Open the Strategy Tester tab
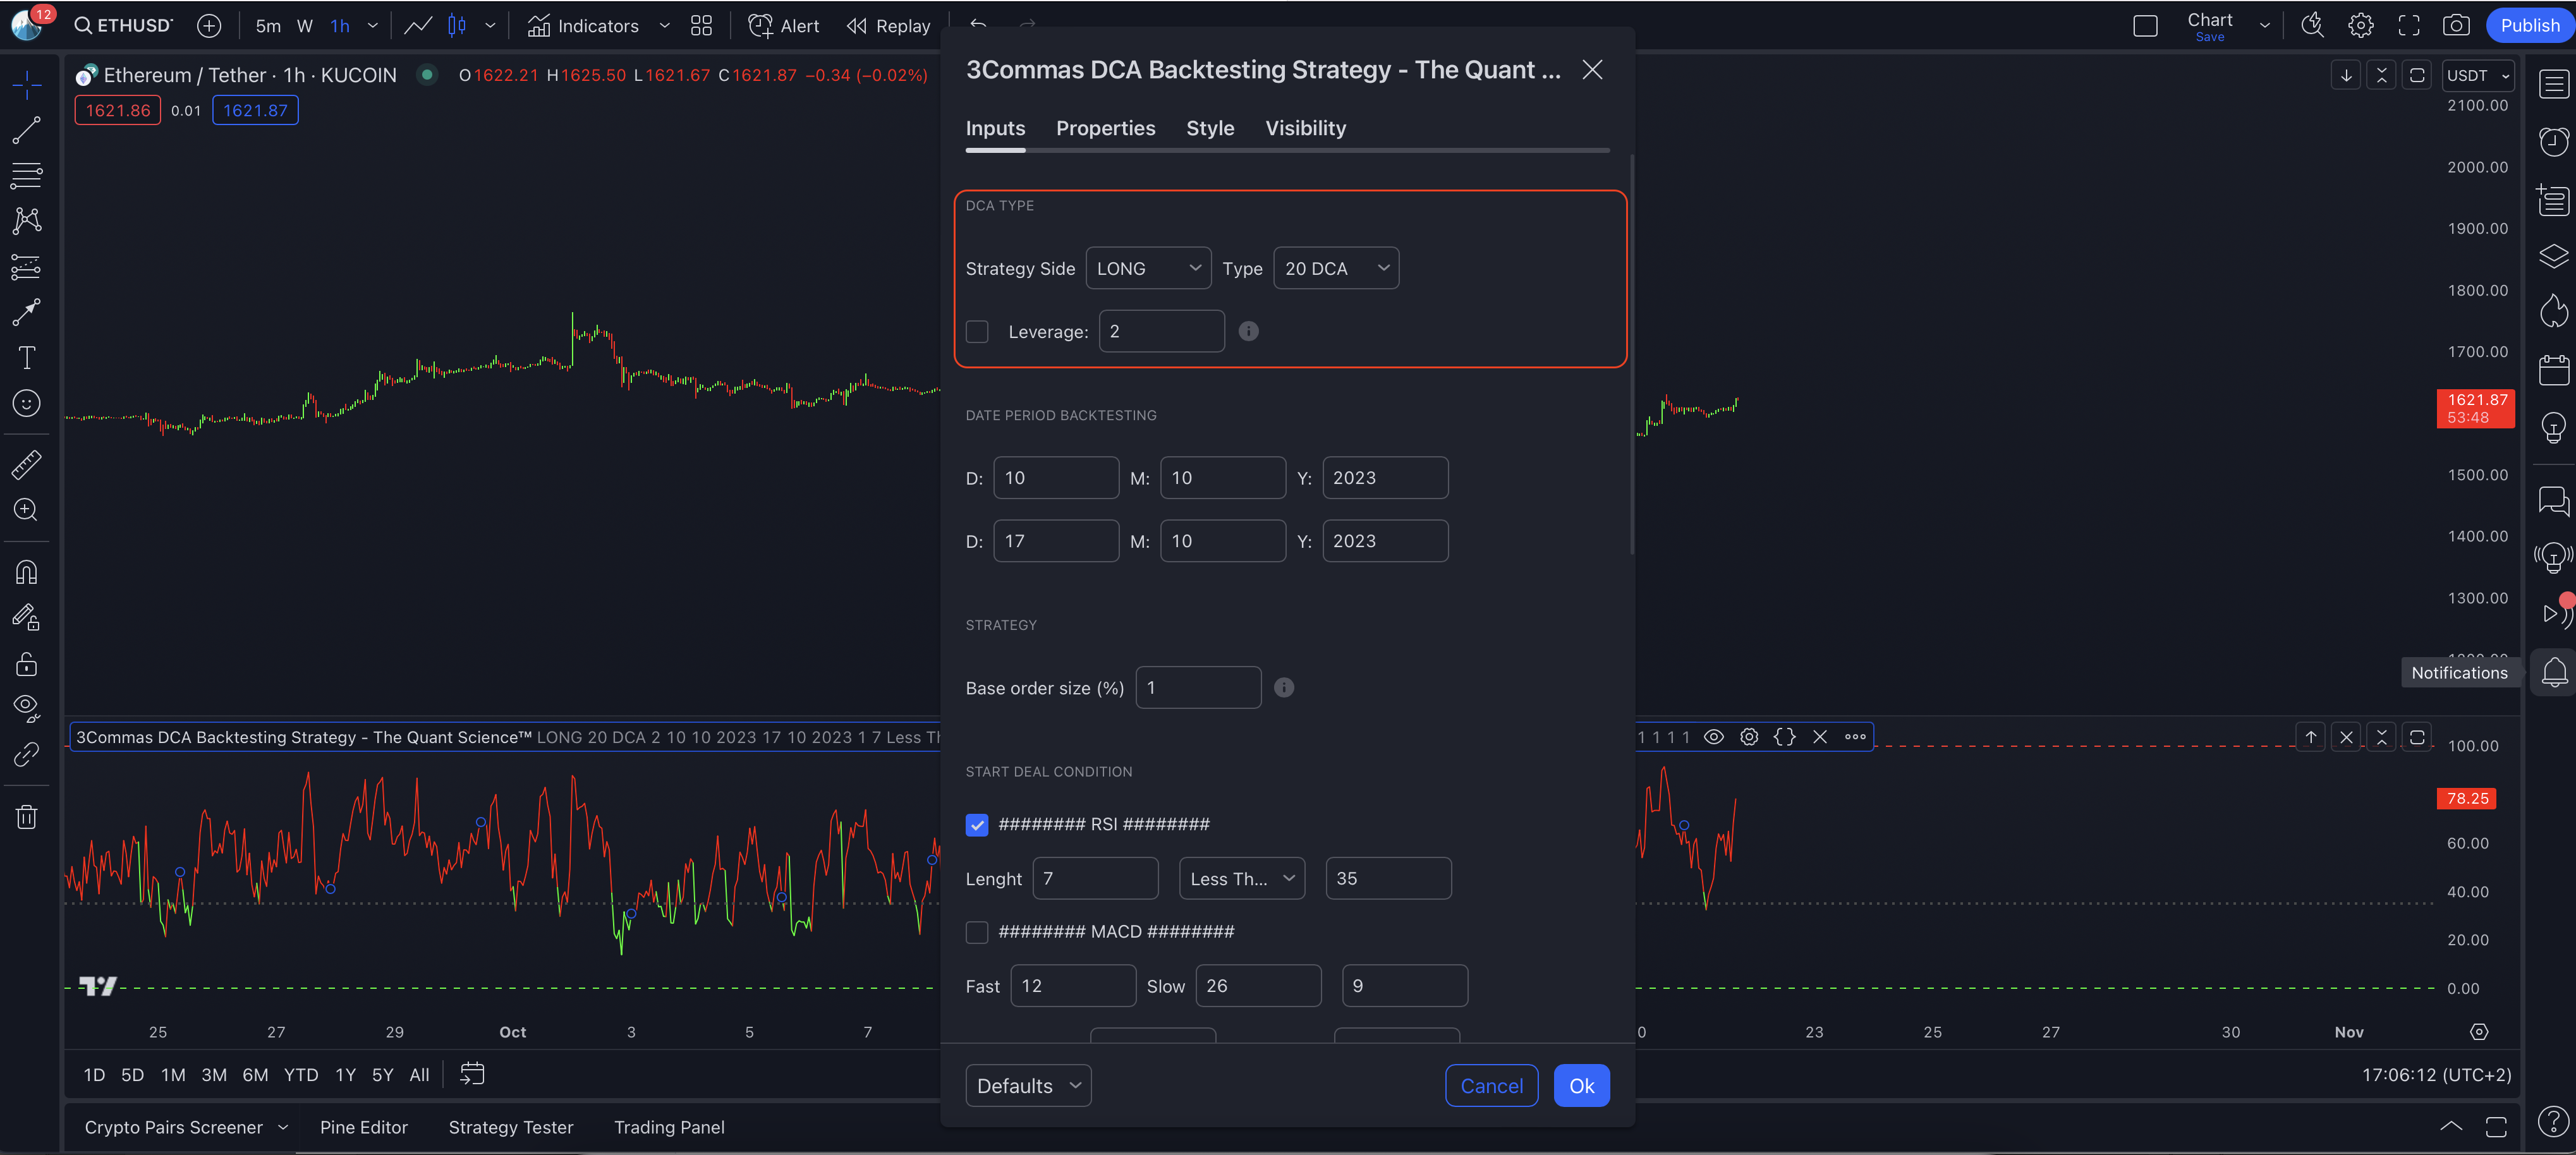Screen dimensions: 2576x1155 pyautogui.click(x=510, y=1127)
